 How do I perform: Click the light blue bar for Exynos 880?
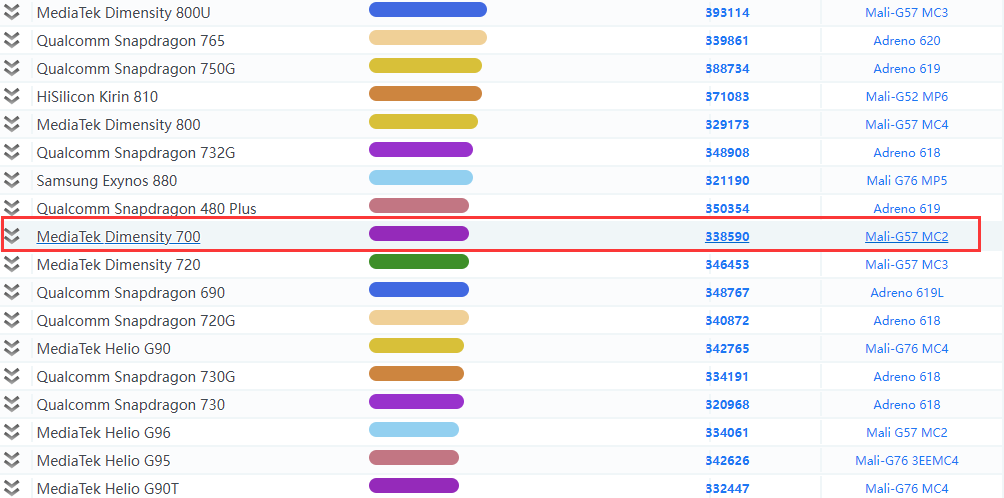click(x=420, y=178)
